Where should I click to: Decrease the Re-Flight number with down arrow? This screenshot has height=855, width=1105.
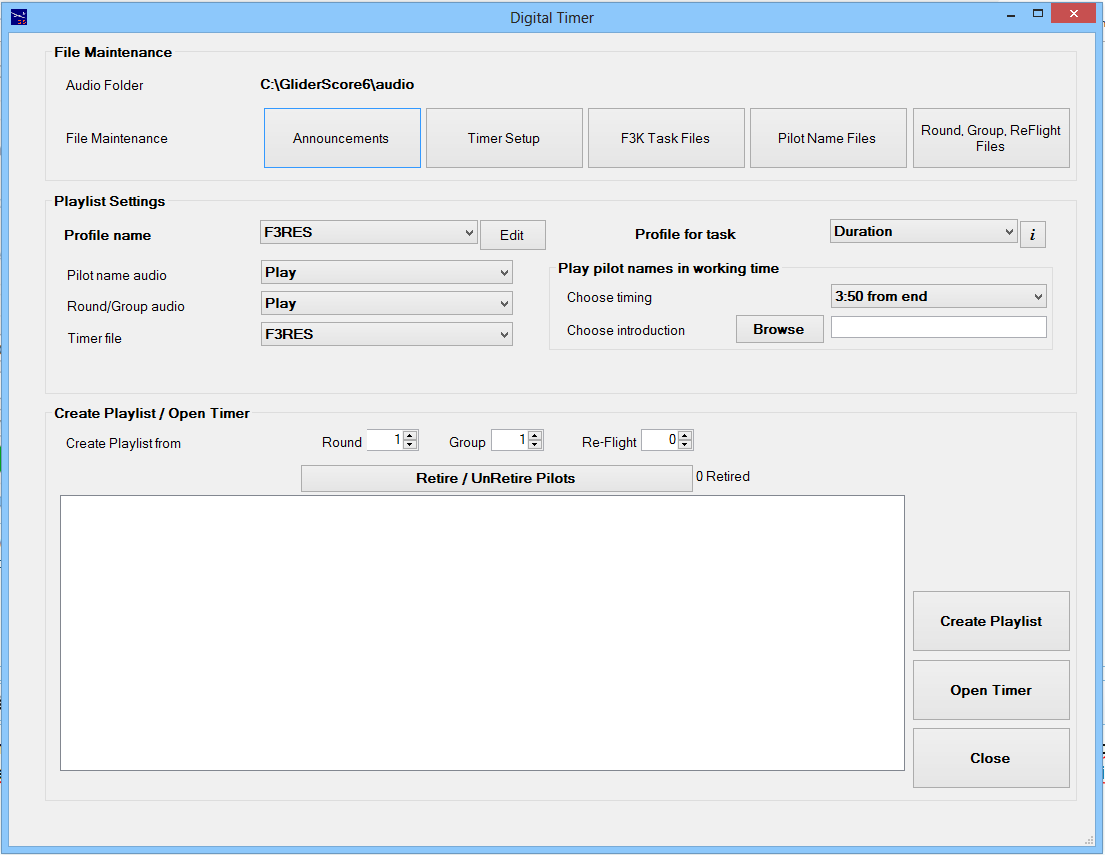tap(685, 445)
